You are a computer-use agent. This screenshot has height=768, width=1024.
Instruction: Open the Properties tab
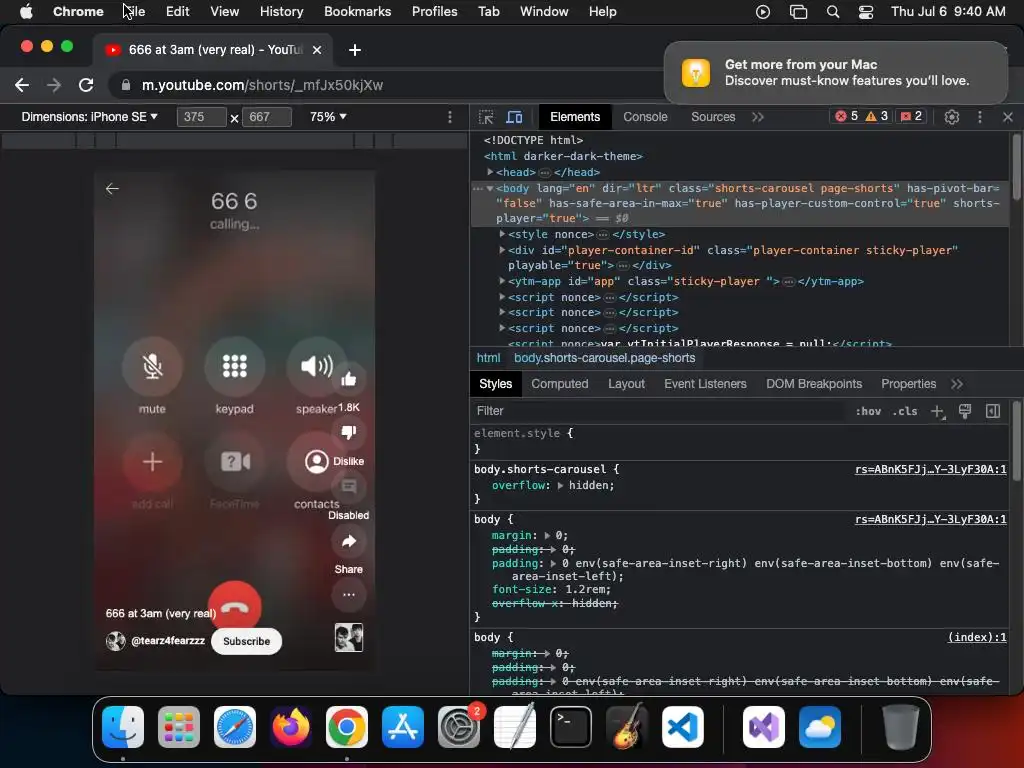point(908,384)
